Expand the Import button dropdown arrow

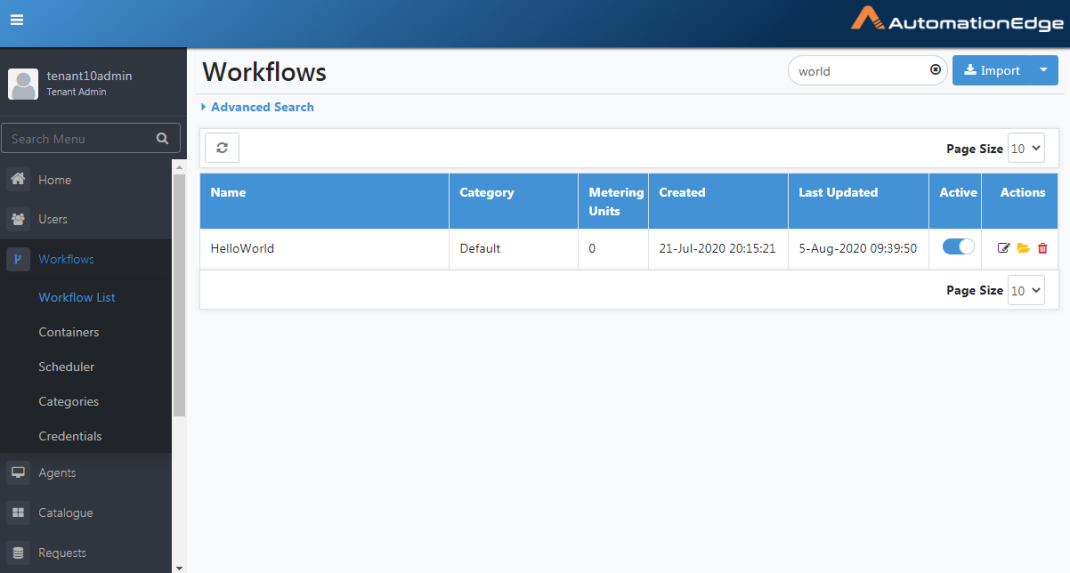coord(1043,70)
